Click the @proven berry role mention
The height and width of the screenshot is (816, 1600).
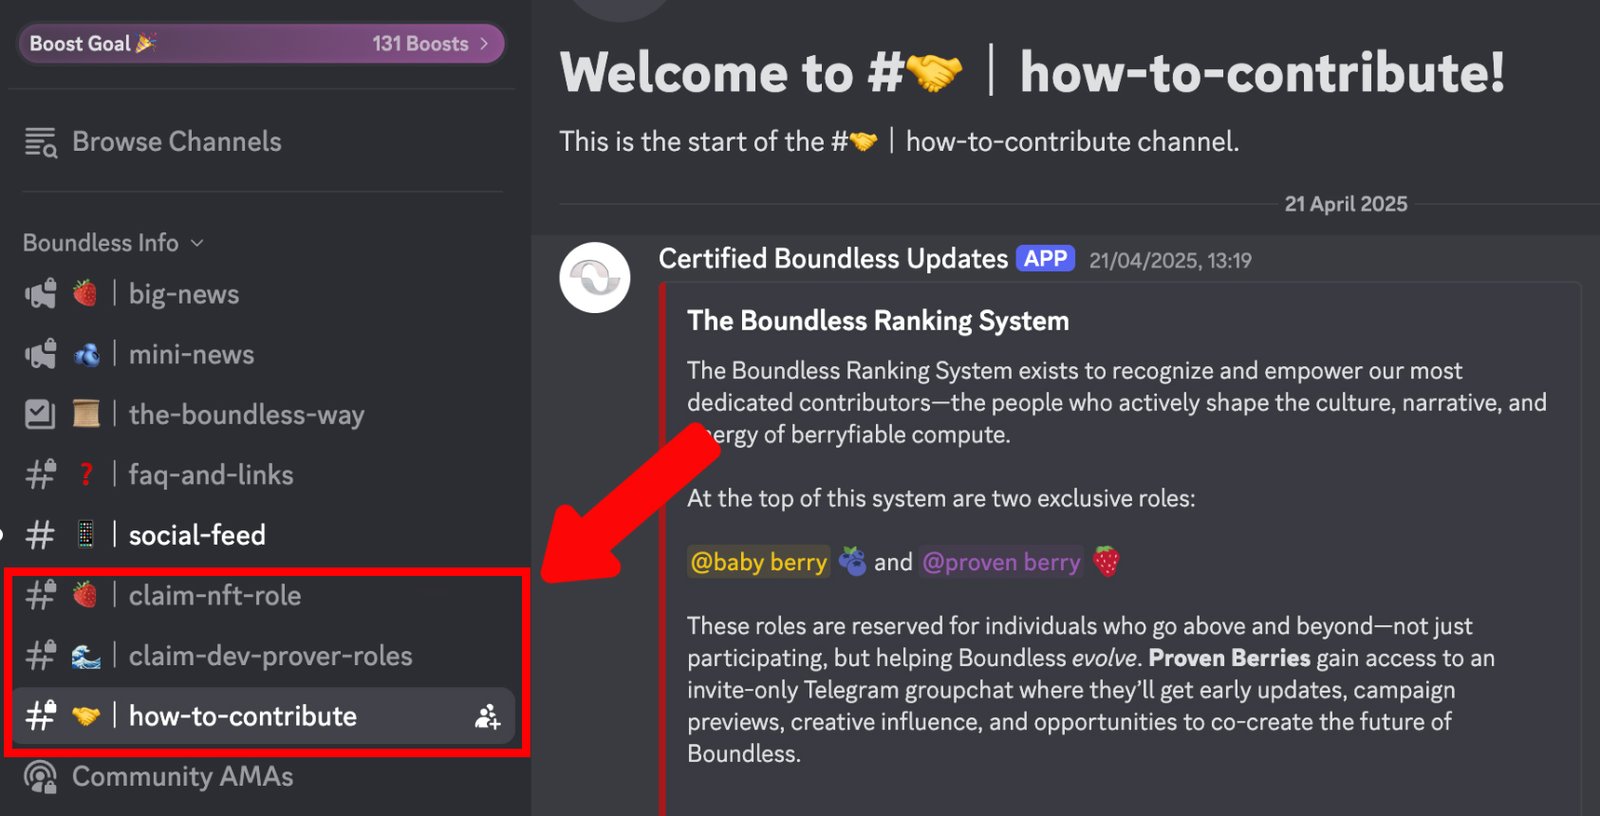point(1001,562)
